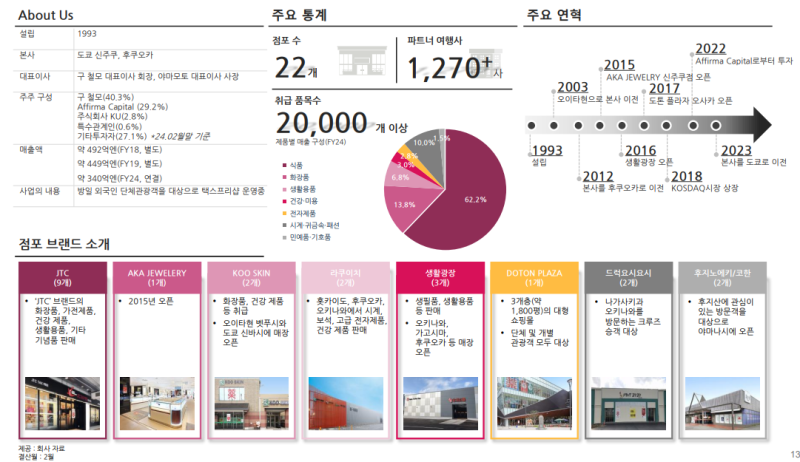Viewport: 800px width, 462px height.
Task: Click the 생활광장 brand header
Action: tap(439, 275)
